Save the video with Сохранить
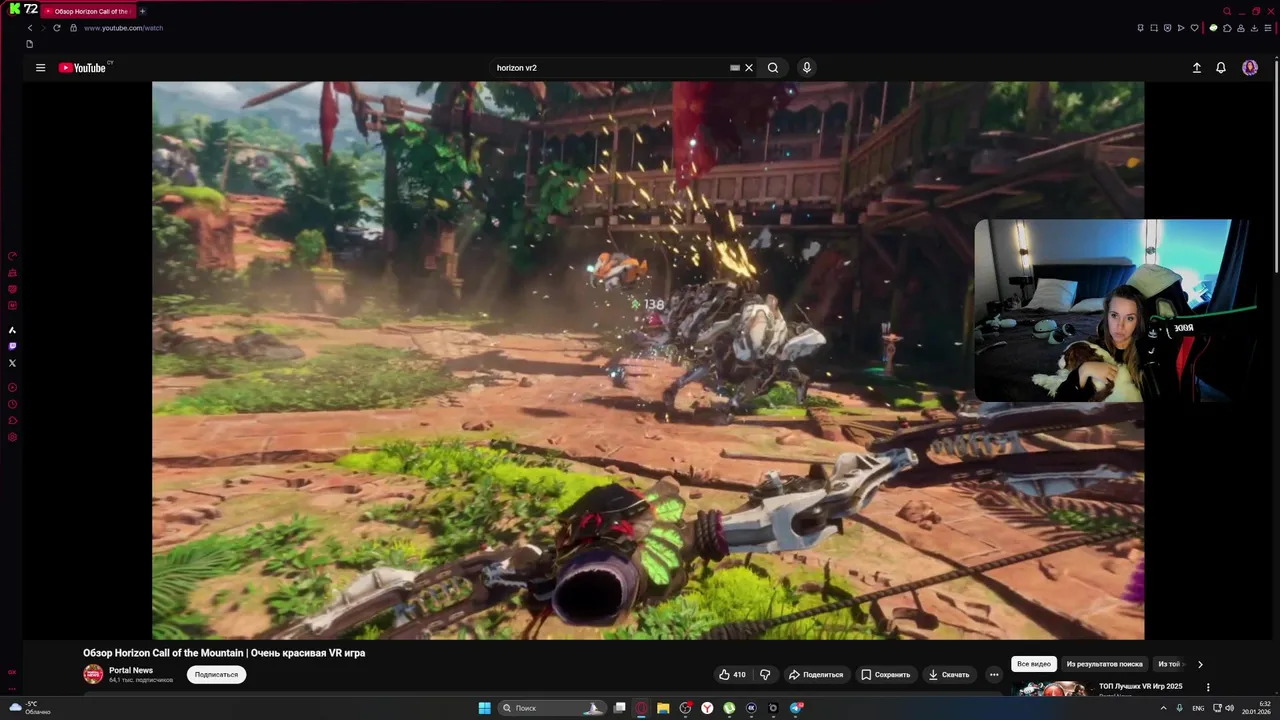 [x=886, y=675]
